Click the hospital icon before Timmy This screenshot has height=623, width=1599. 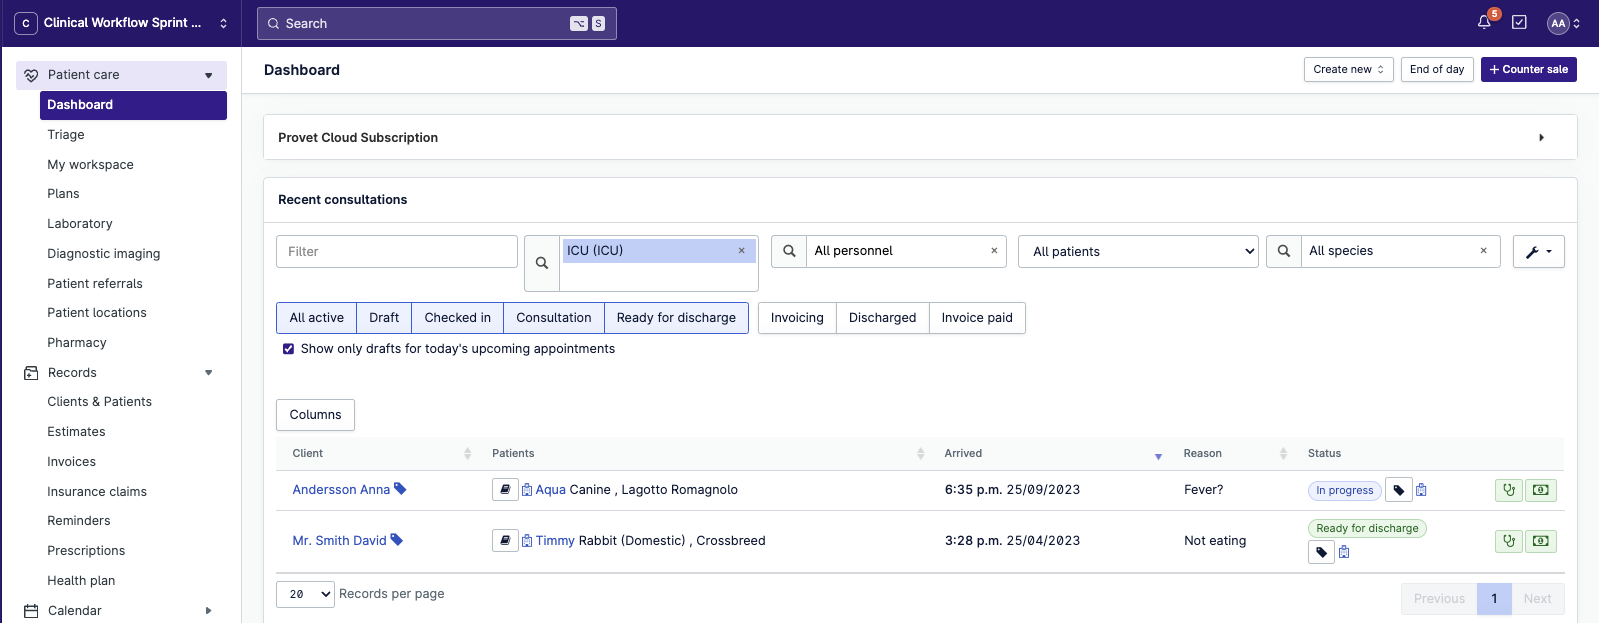[x=527, y=541]
